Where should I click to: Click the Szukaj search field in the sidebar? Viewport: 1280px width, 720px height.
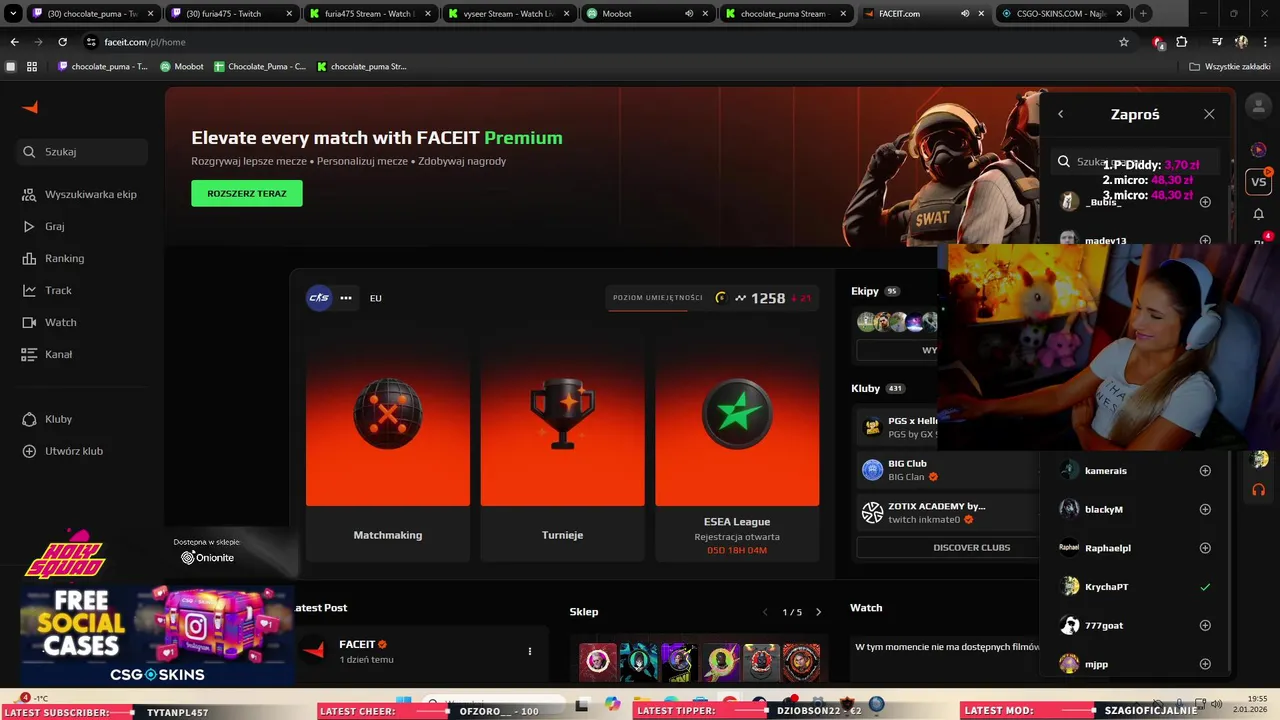click(x=82, y=152)
